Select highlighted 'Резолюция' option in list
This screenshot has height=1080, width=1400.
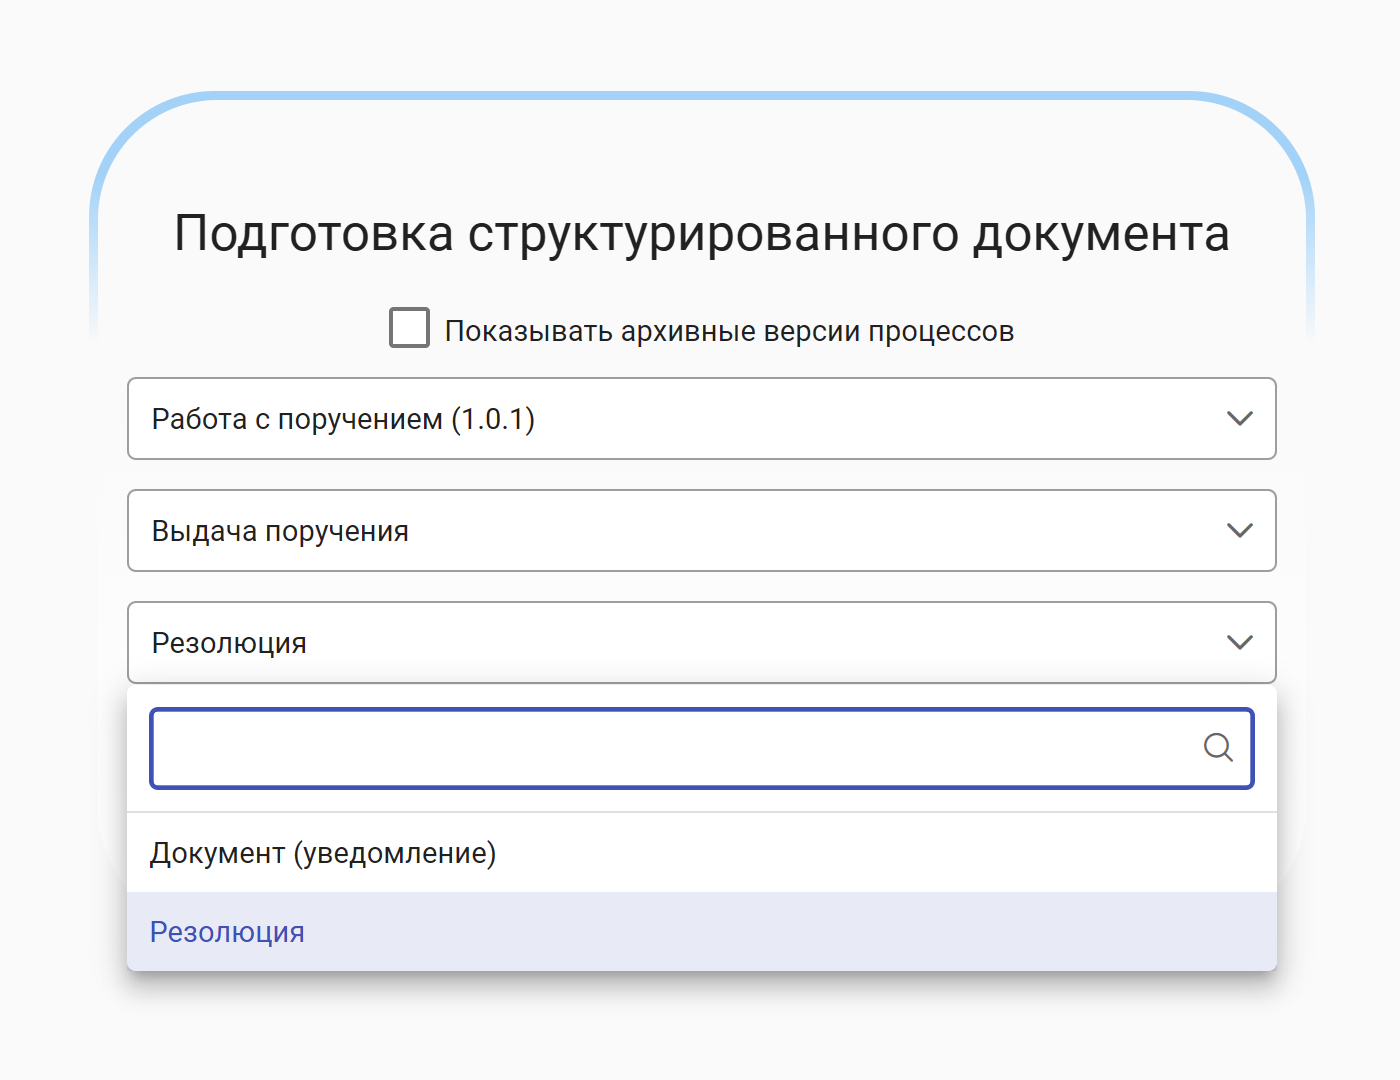(x=702, y=932)
